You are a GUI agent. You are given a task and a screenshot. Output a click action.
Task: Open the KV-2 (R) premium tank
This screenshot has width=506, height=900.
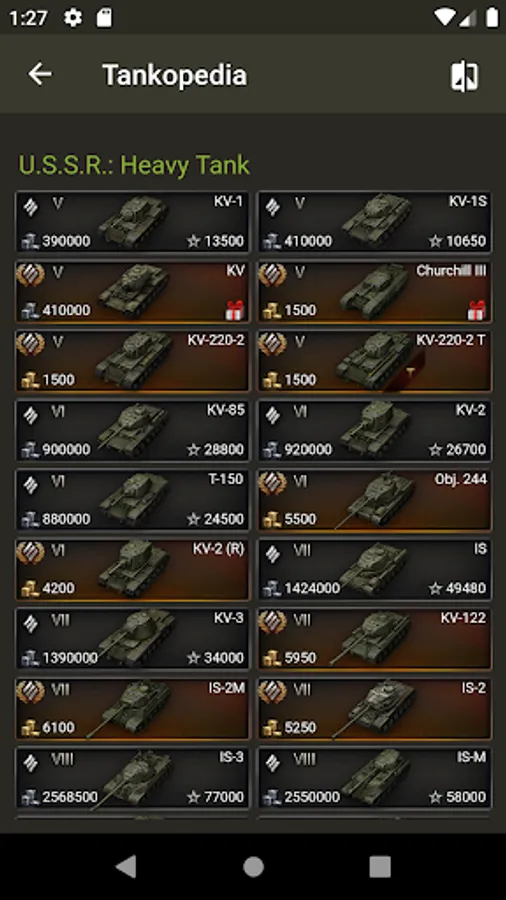click(133, 569)
